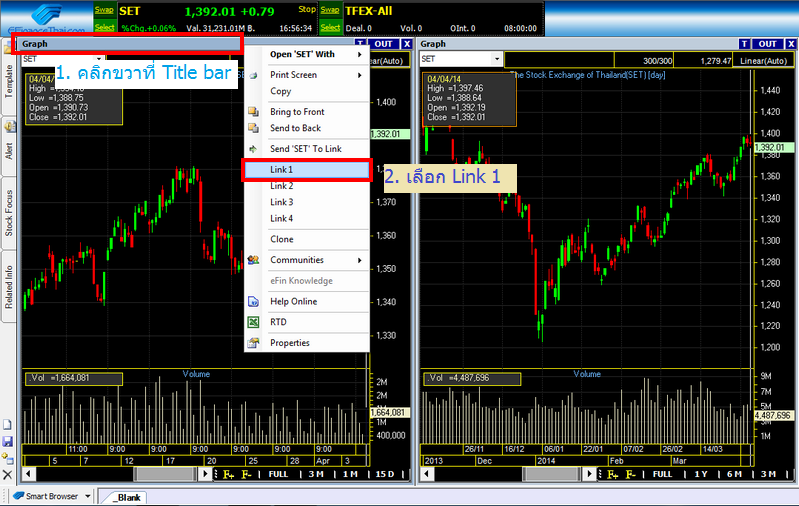This screenshot has width=799, height=506.
Task: Click scroll-right arrow under left graph
Action: tap(205, 474)
